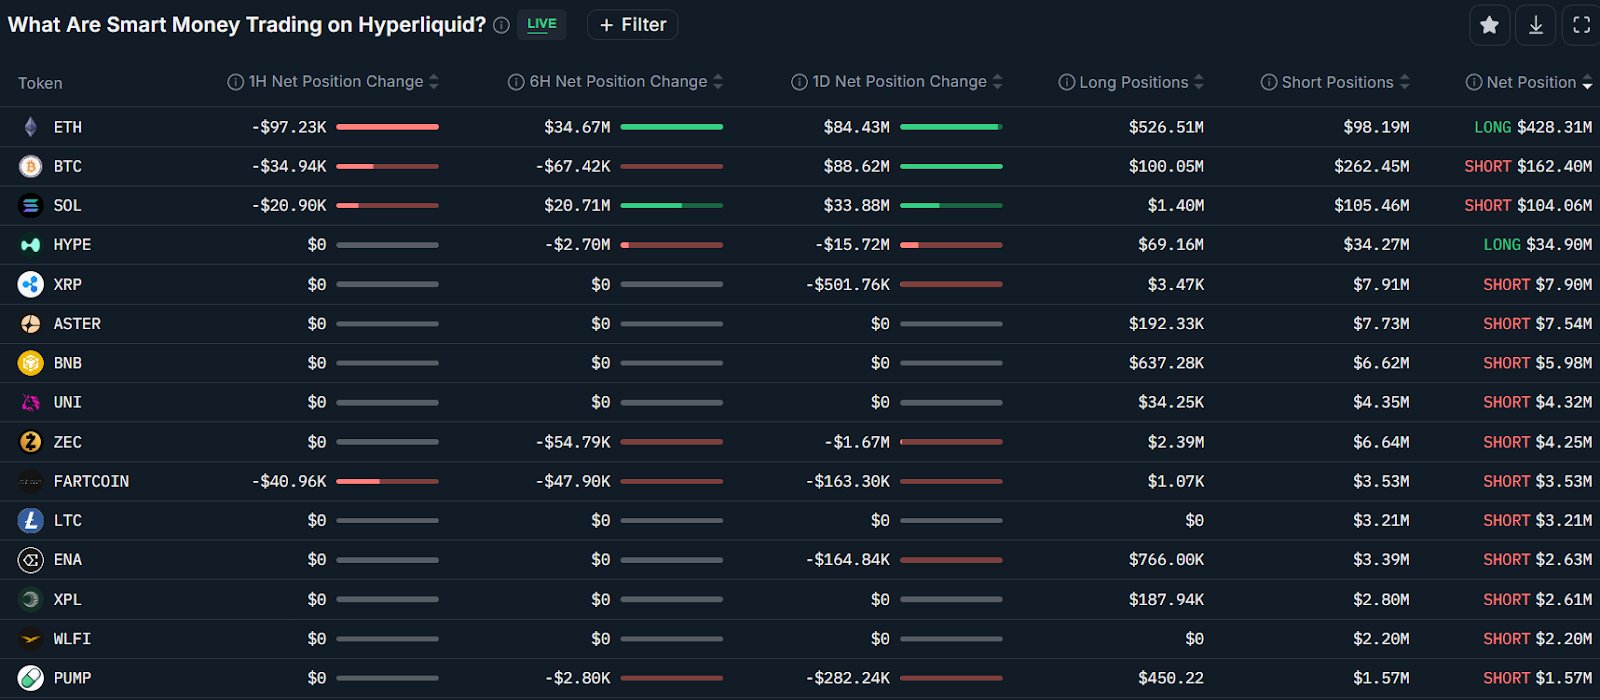Screen dimensions: 1600x700
Task: Open fullscreen view with expand icon
Action: click(1581, 25)
